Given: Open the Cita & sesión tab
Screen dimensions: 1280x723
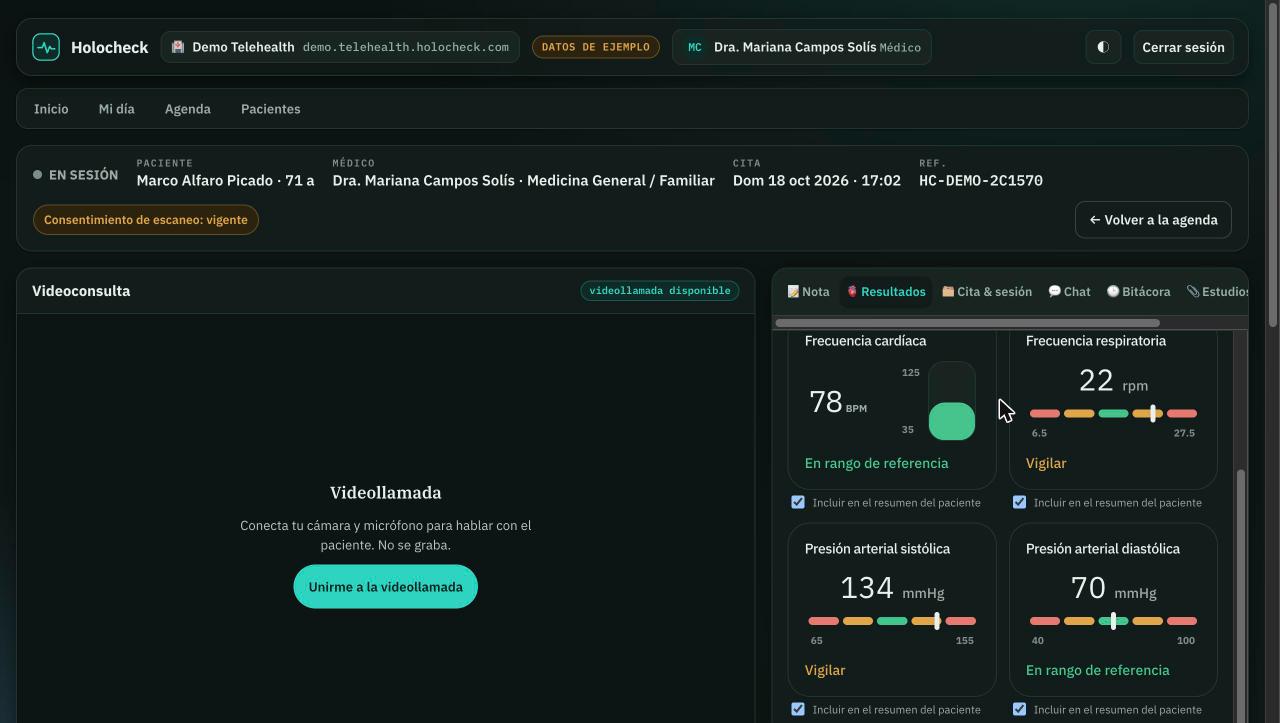Looking at the screenshot, I should click(x=987, y=292).
